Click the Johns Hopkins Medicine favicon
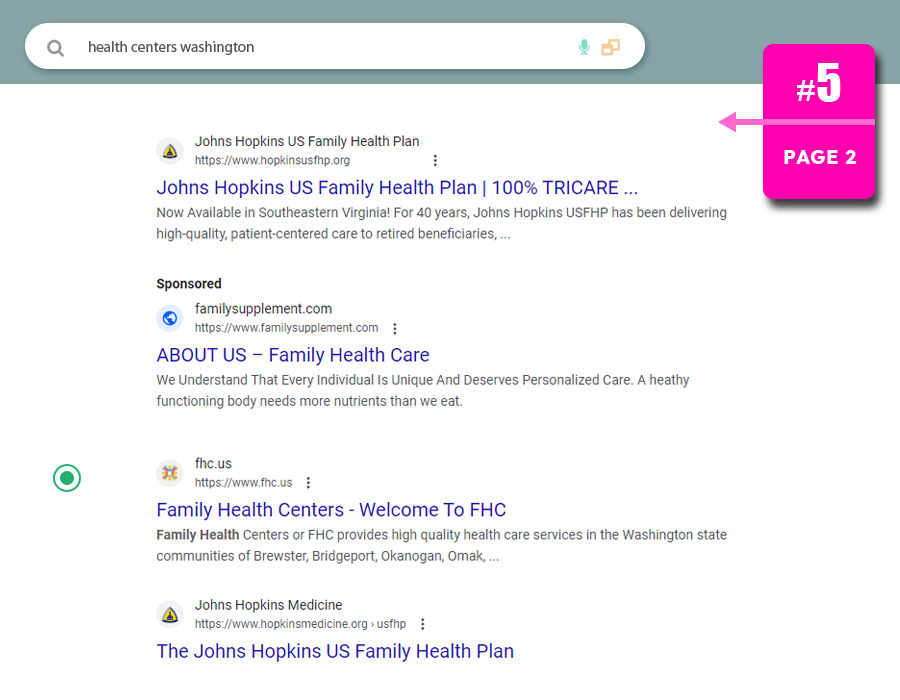The width and height of the screenshot is (900, 700). (x=170, y=615)
